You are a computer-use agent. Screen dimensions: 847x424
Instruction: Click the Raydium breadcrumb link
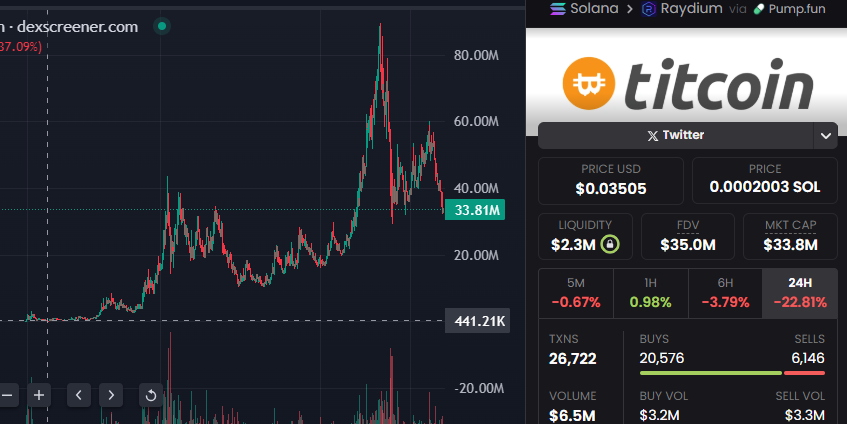[691, 9]
